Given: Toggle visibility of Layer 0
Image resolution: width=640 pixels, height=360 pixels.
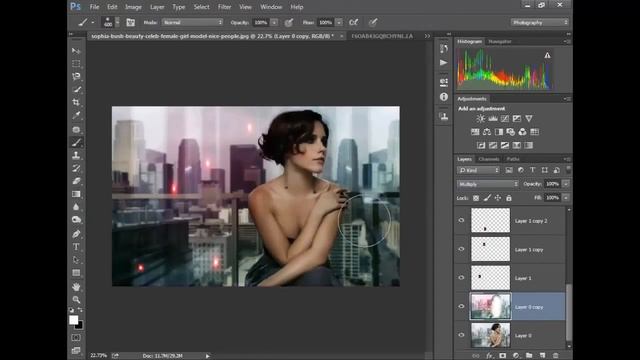Looking at the screenshot, I should (461, 335).
